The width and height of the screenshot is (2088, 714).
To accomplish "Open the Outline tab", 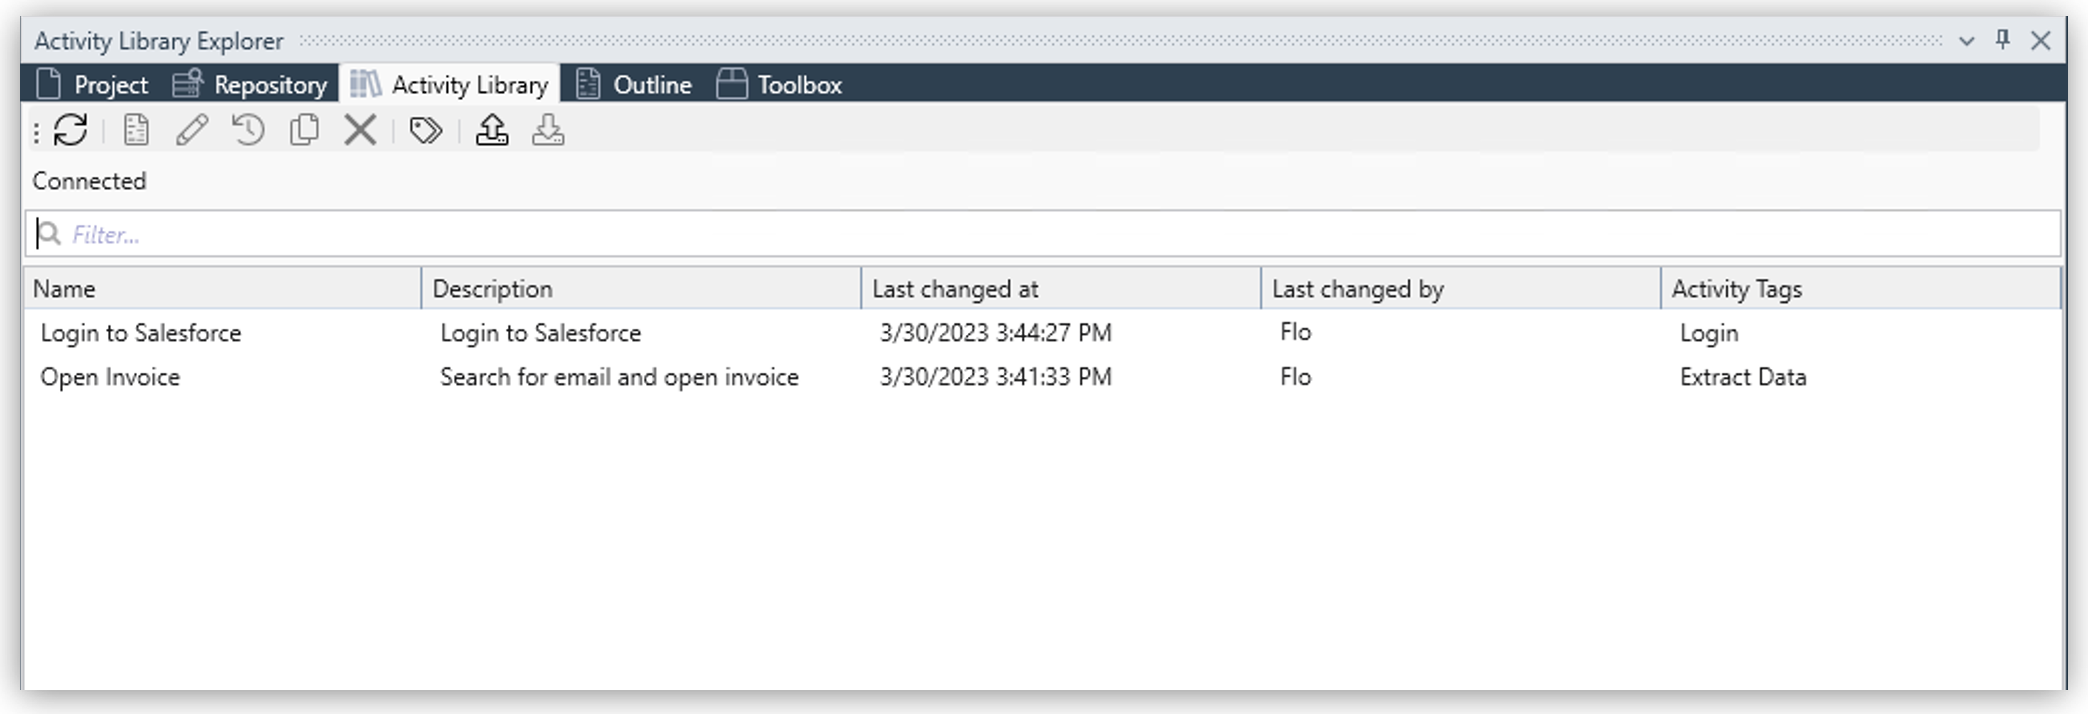I will pos(633,84).
